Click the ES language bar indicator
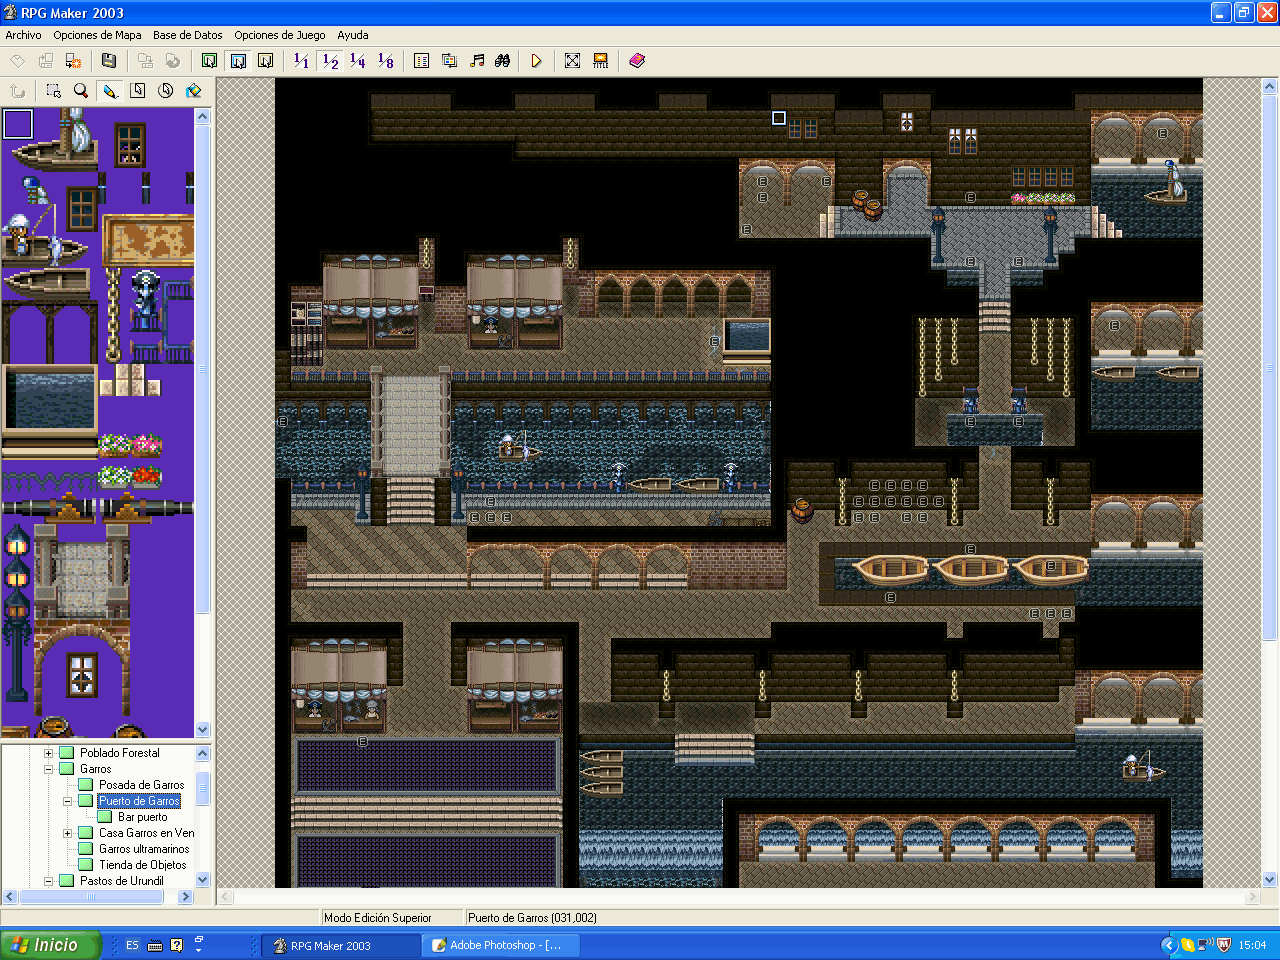The height and width of the screenshot is (960, 1280). (x=132, y=945)
